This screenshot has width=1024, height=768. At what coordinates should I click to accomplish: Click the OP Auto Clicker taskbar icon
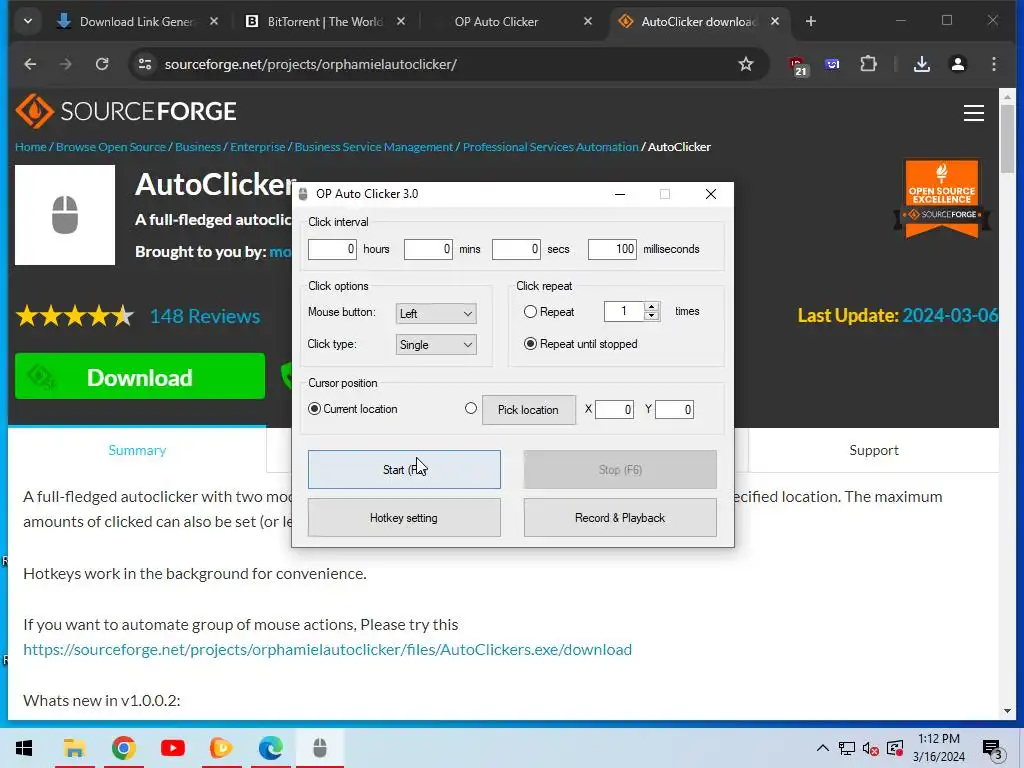pos(319,748)
